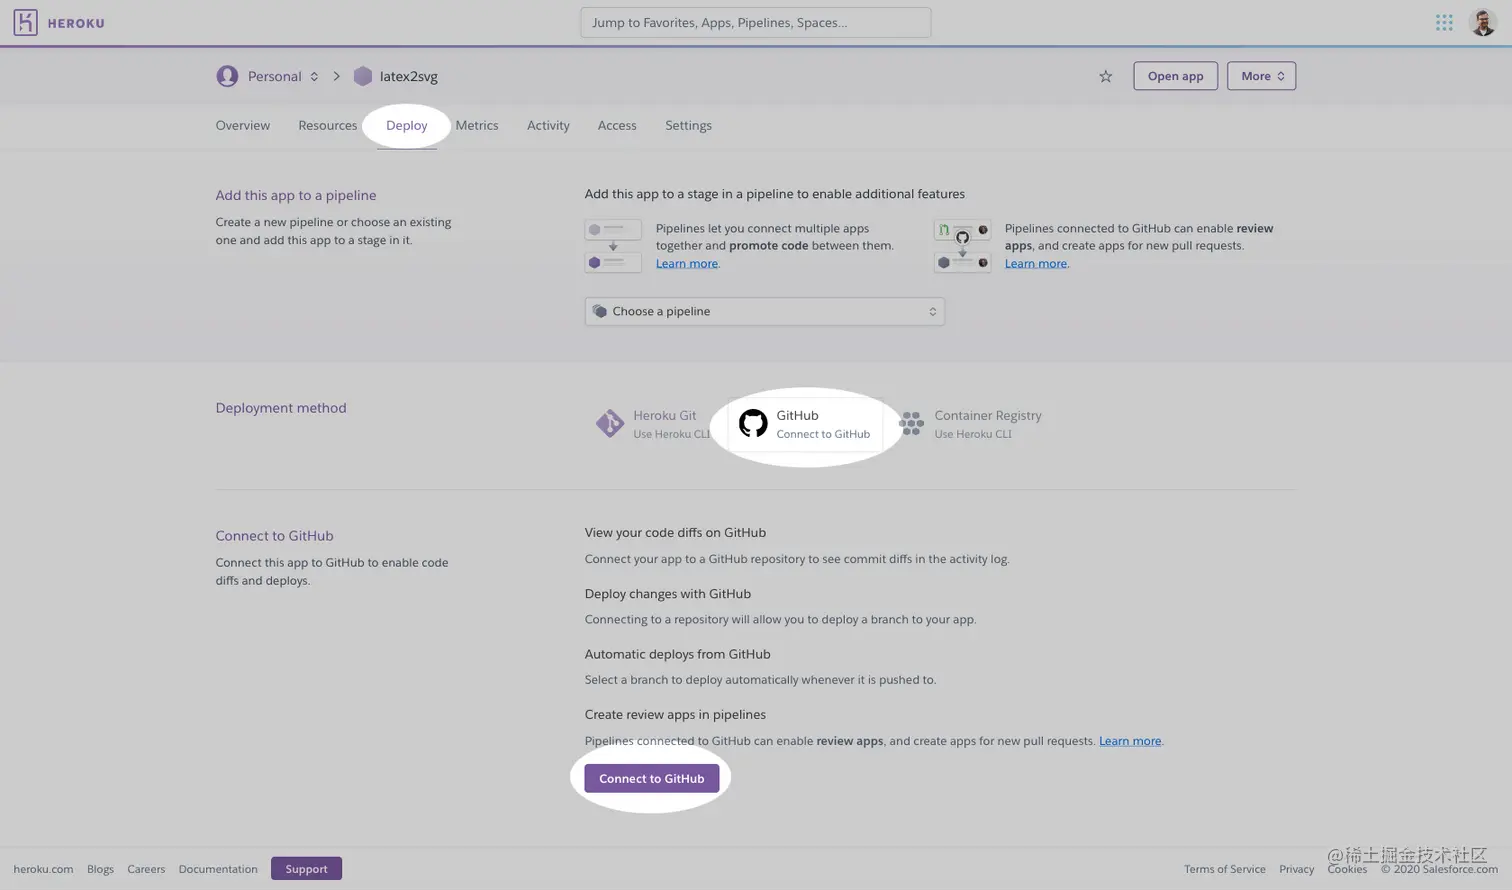Click 'Deploy changes with GitHub' text
1512x890 pixels.
[x=668, y=594]
